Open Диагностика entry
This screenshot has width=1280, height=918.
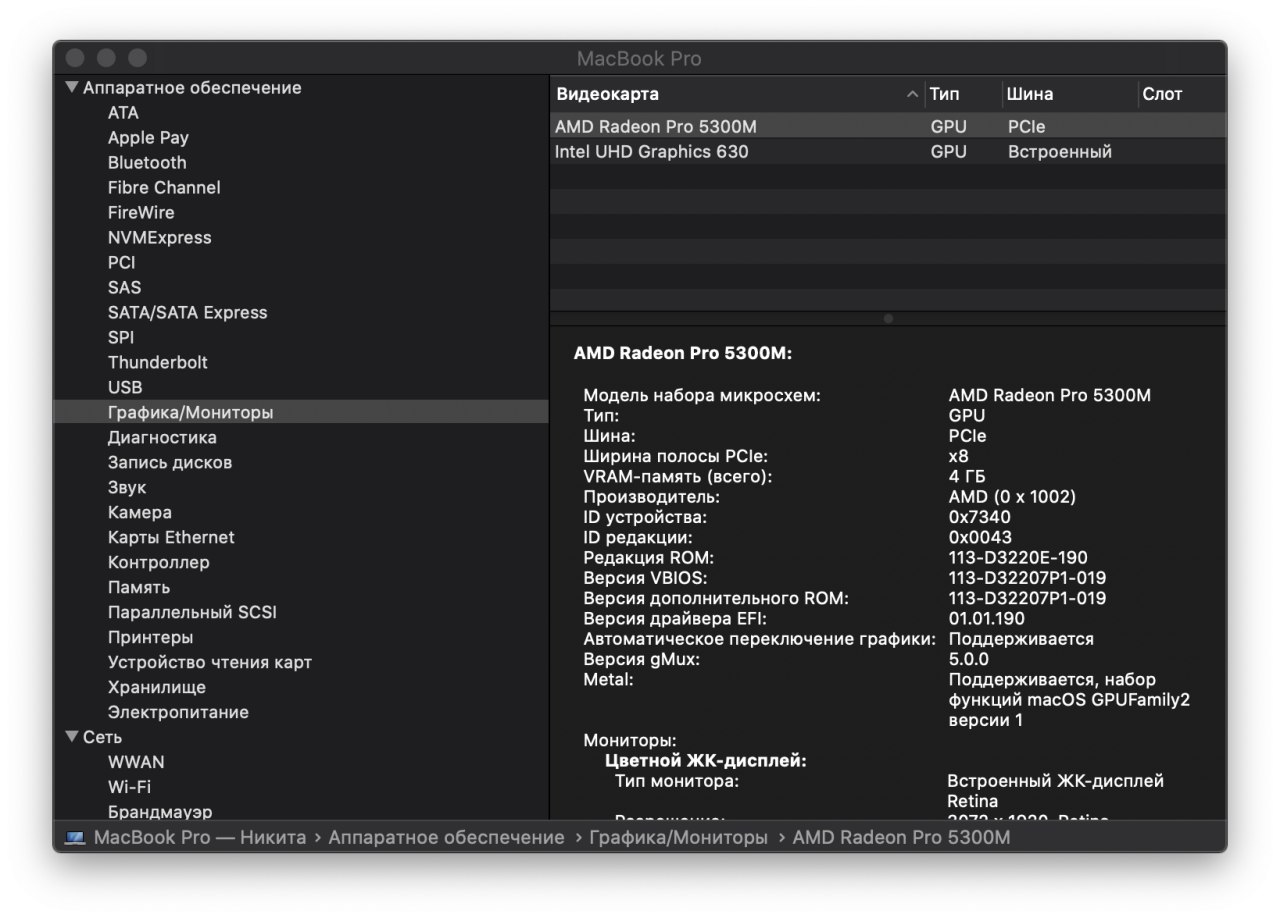162,437
